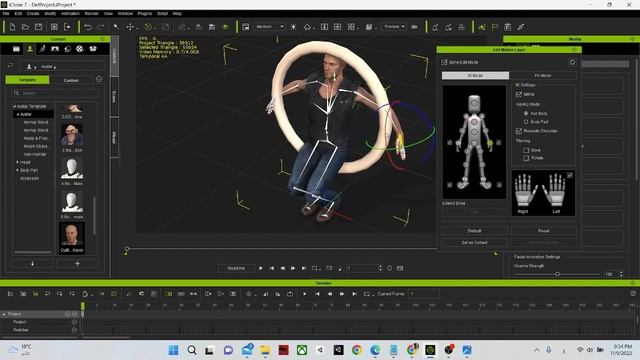The height and width of the screenshot is (360, 640).
Task: Click Apply down-arrow button in Content panel
Action: tap(33, 264)
